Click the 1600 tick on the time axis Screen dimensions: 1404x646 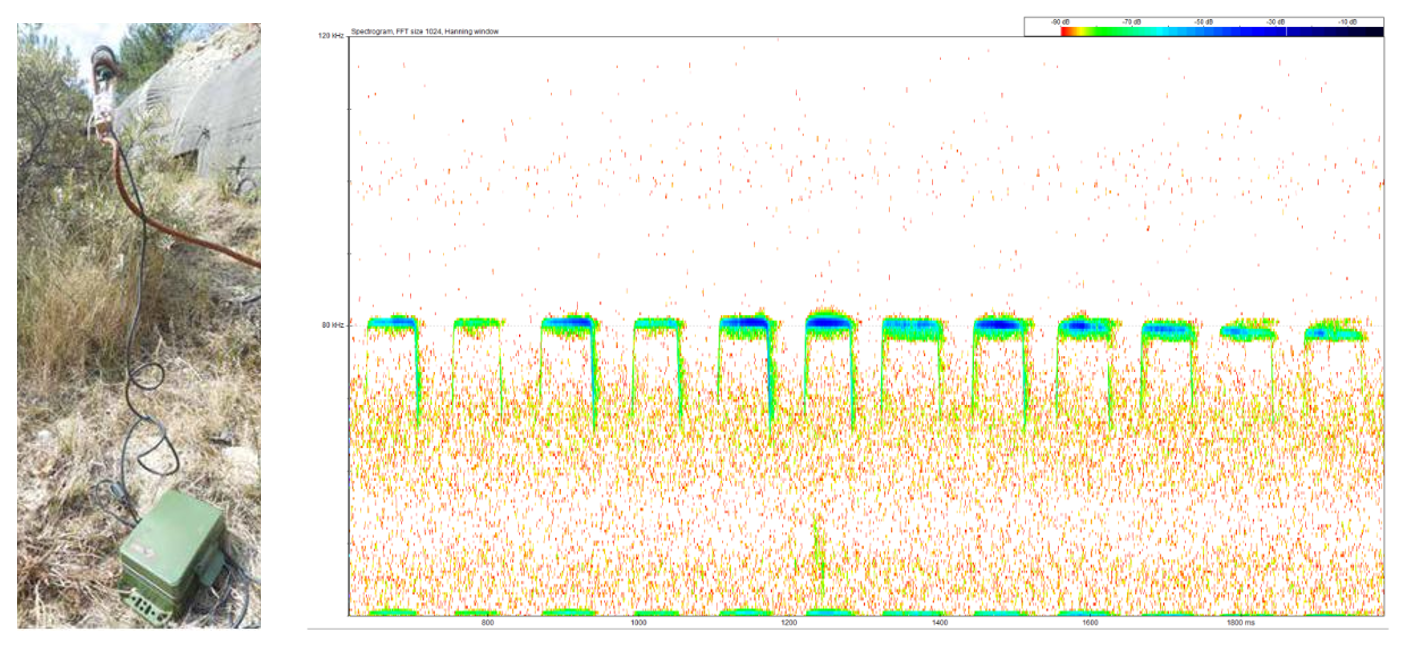[1090, 623]
